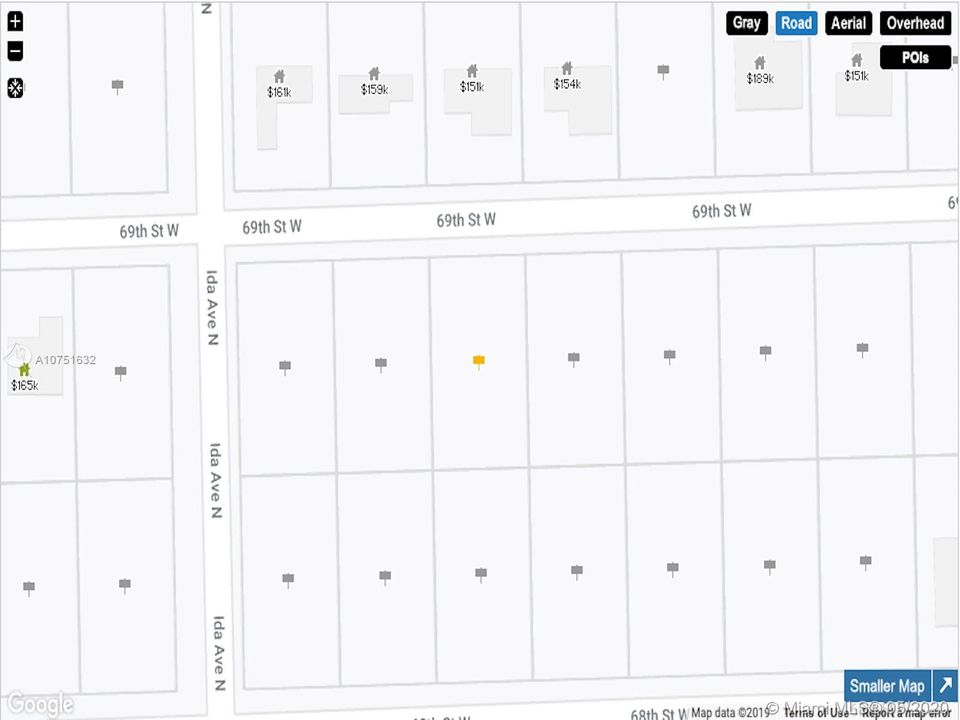Select the $189k house marker
Screen dimensions: 960x720
760,70
